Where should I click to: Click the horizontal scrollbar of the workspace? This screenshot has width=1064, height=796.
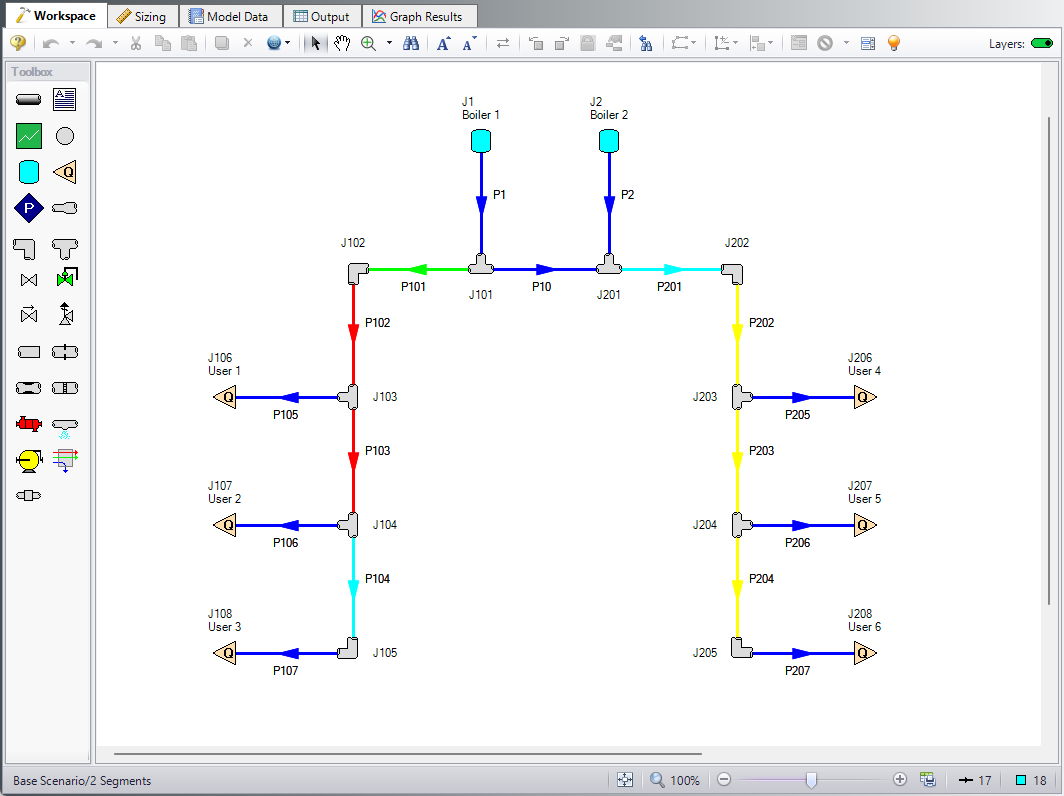pyautogui.click(x=407, y=753)
